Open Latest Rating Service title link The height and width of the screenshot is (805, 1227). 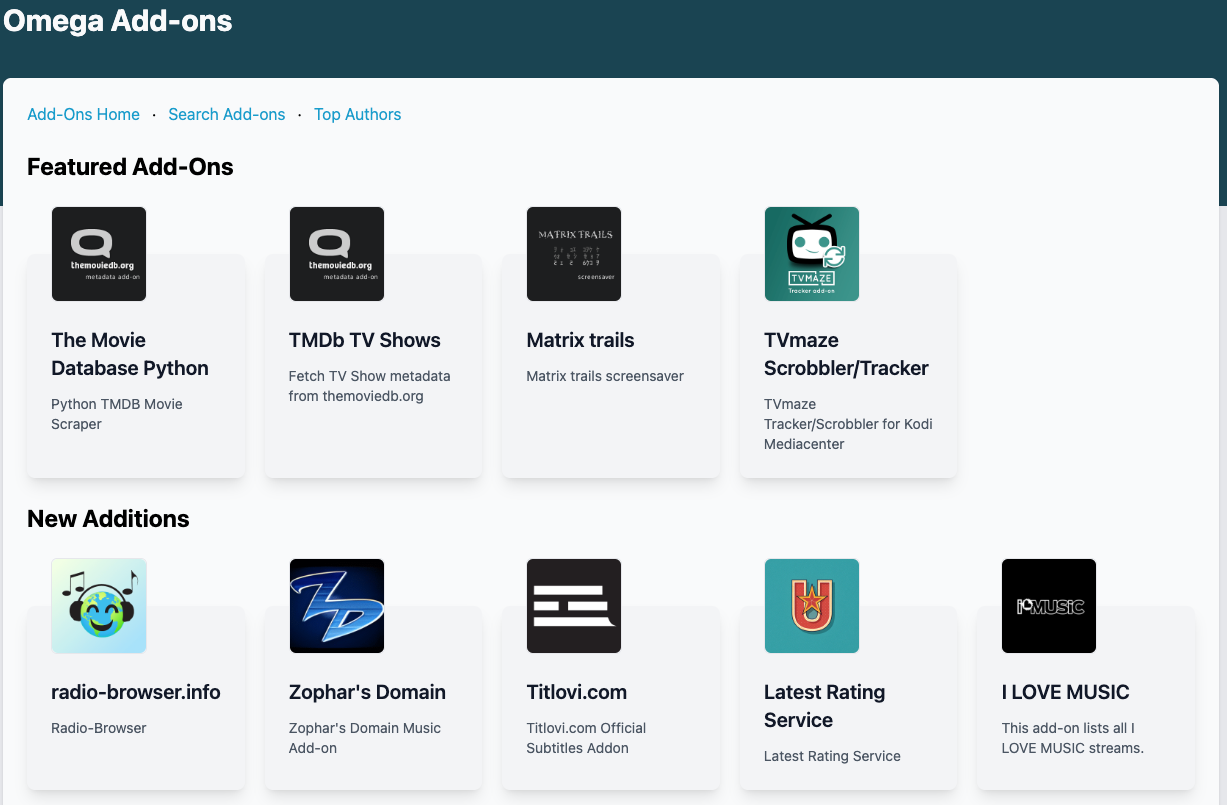click(824, 706)
